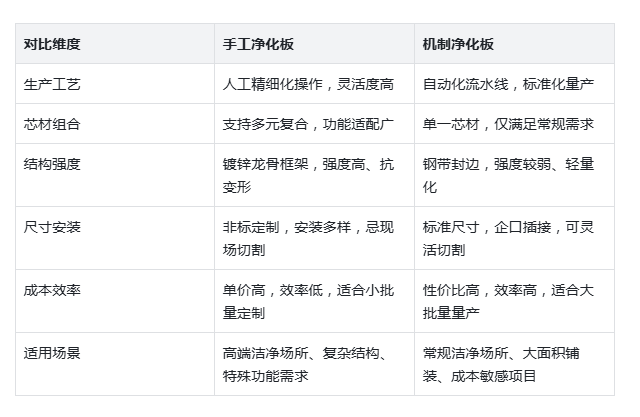Click the 生产工艺 row label

[x=52, y=85]
